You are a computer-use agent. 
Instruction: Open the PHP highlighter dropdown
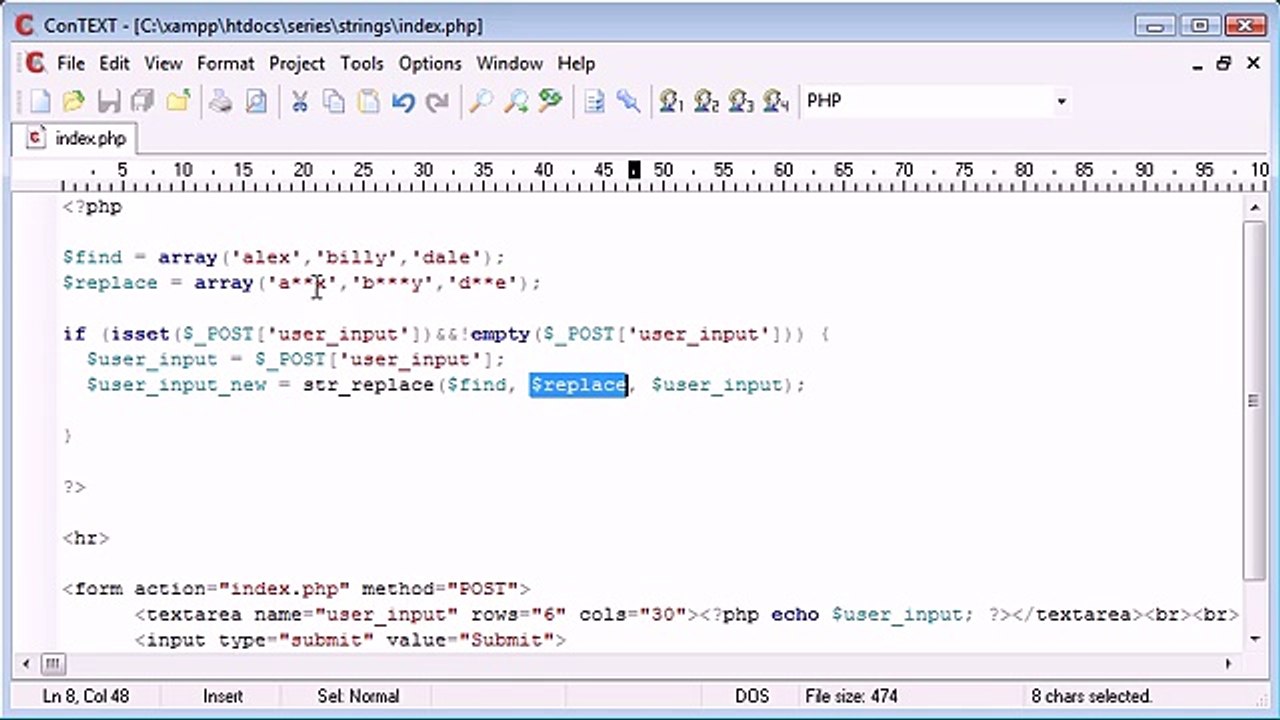click(x=1061, y=101)
